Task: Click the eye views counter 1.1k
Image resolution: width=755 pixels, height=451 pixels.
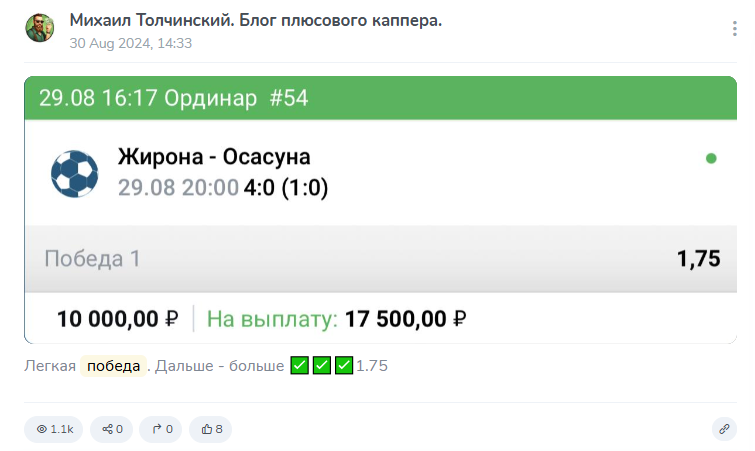Action: click(x=55, y=429)
